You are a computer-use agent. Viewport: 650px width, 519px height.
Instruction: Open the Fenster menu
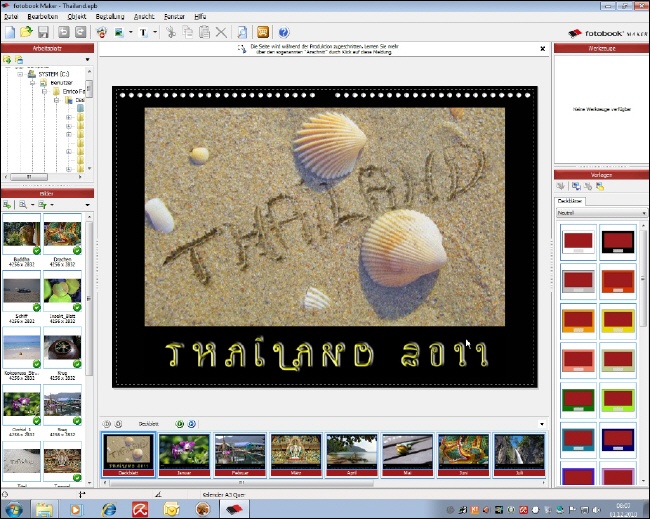click(174, 17)
